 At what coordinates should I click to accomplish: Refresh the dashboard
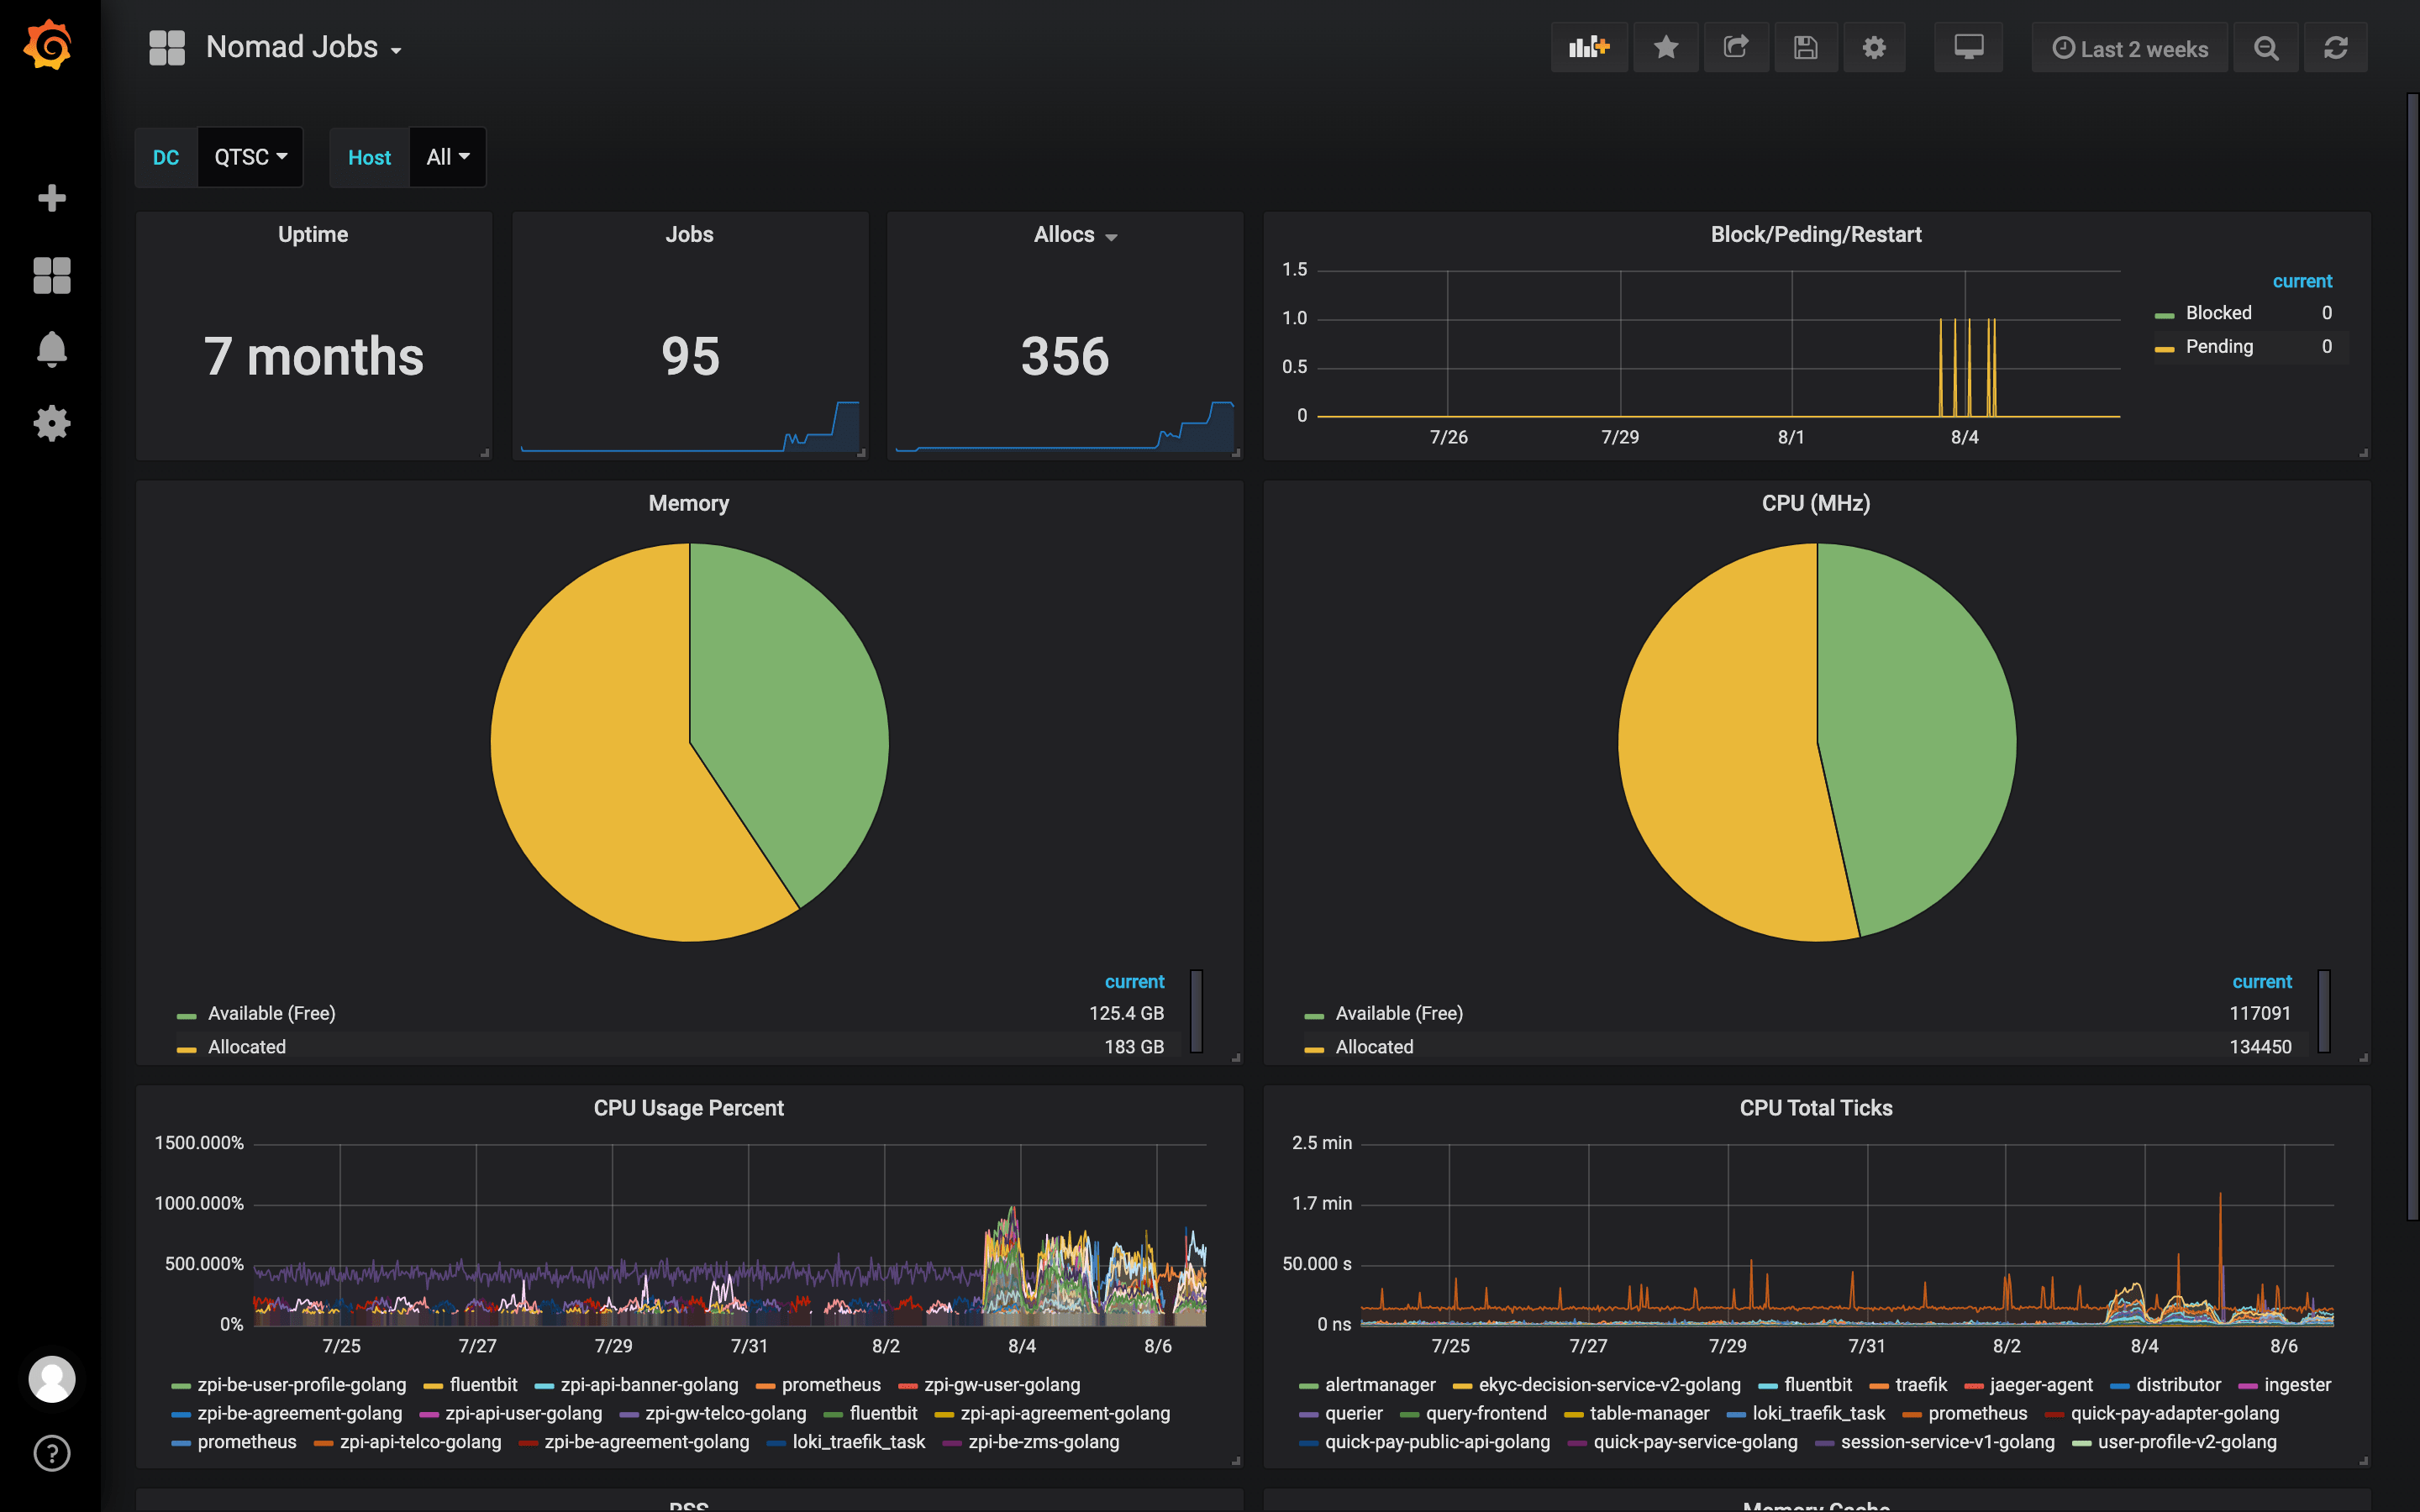[x=2335, y=48]
